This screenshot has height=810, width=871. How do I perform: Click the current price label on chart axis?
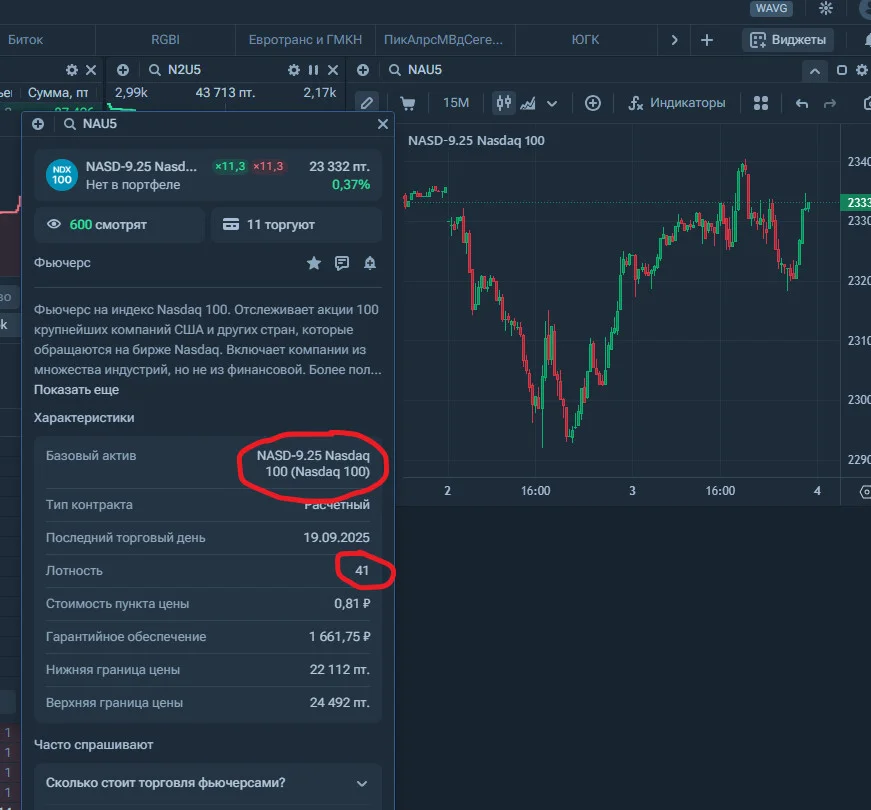pos(856,203)
